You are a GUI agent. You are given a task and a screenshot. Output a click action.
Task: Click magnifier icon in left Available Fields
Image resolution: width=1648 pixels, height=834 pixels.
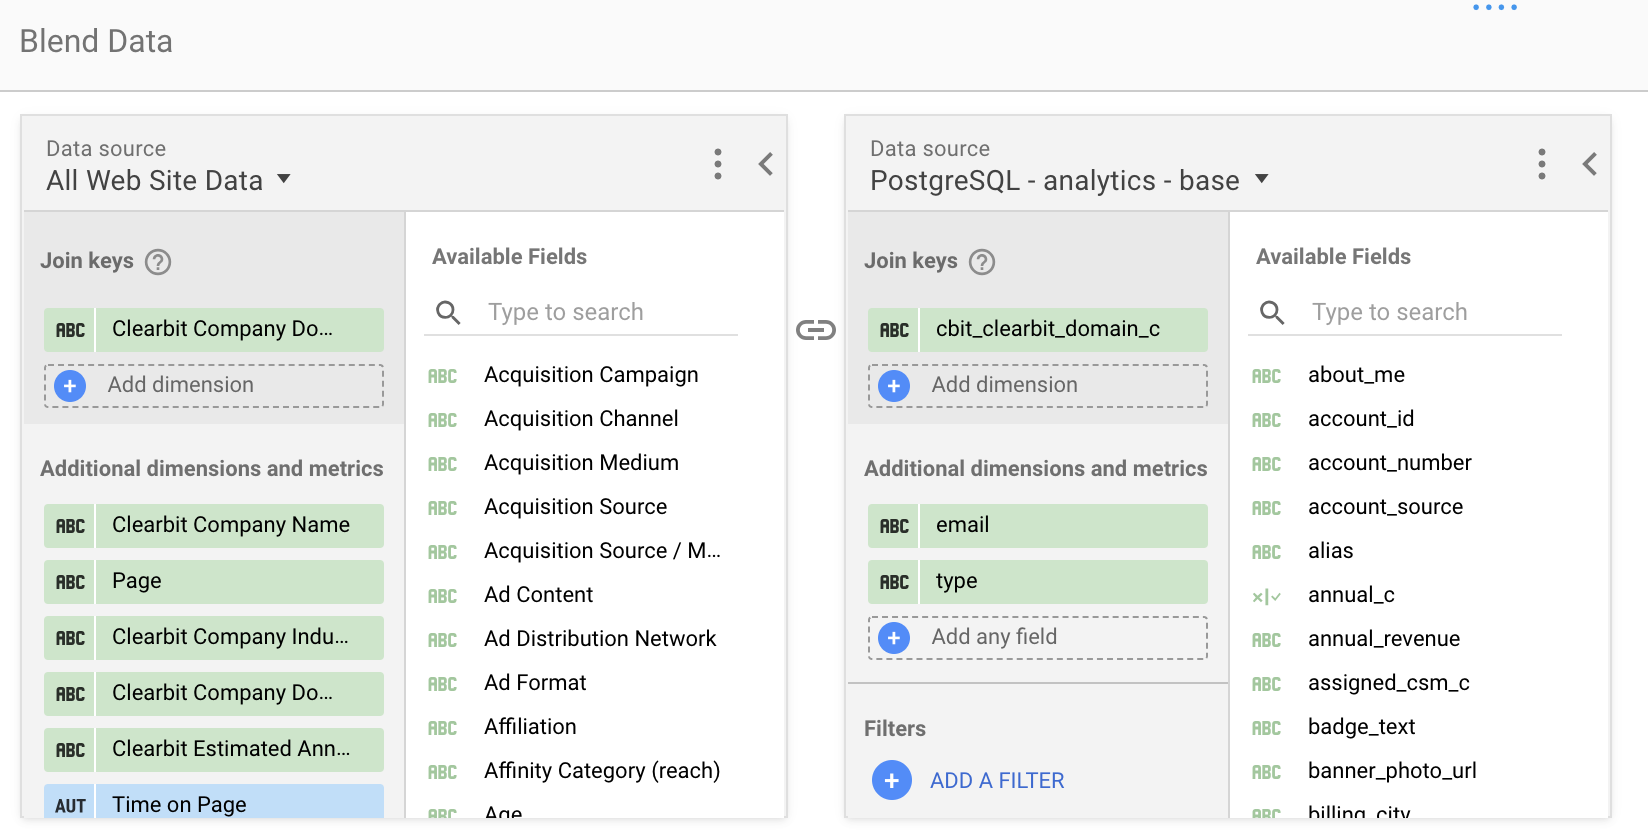[x=448, y=313]
